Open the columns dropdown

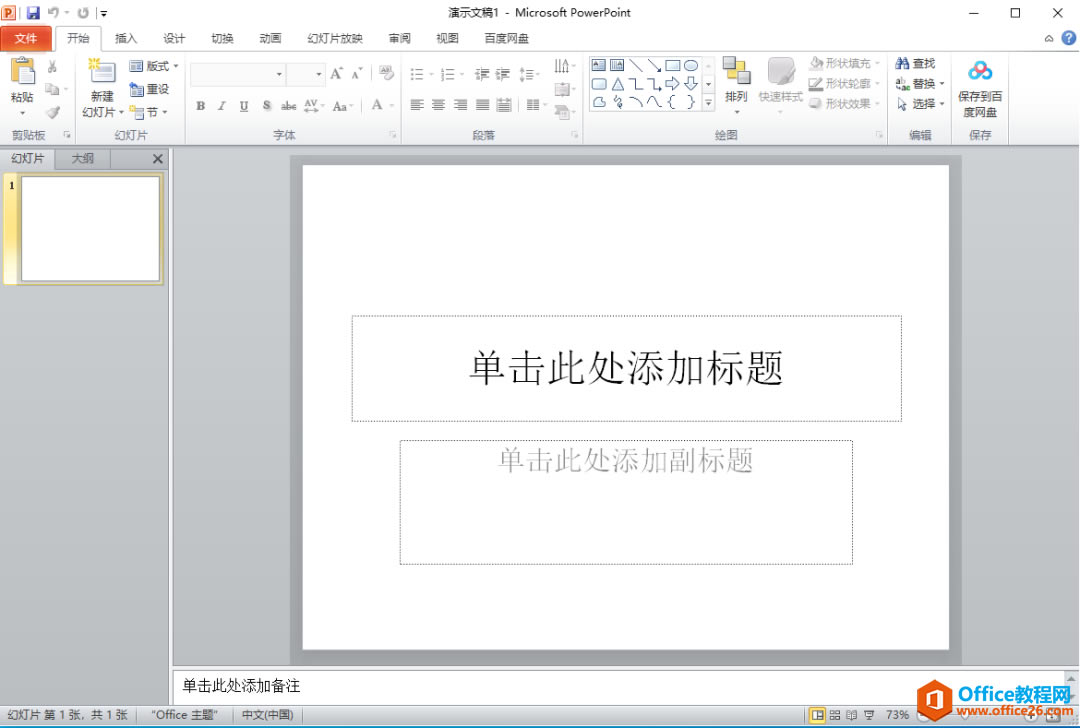pyautogui.click(x=537, y=105)
